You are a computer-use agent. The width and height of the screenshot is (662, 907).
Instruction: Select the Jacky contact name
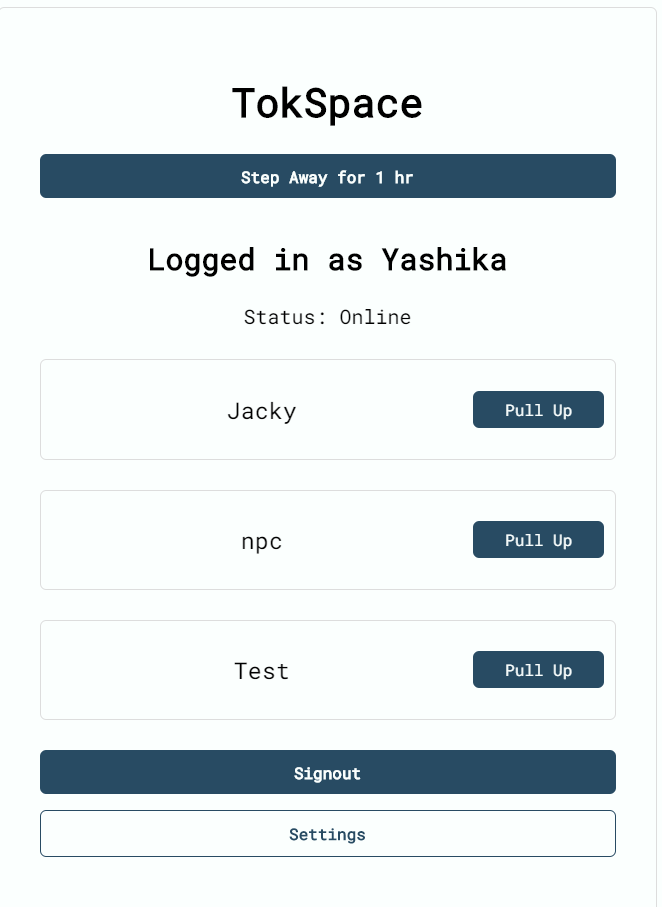(x=262, y=411)
